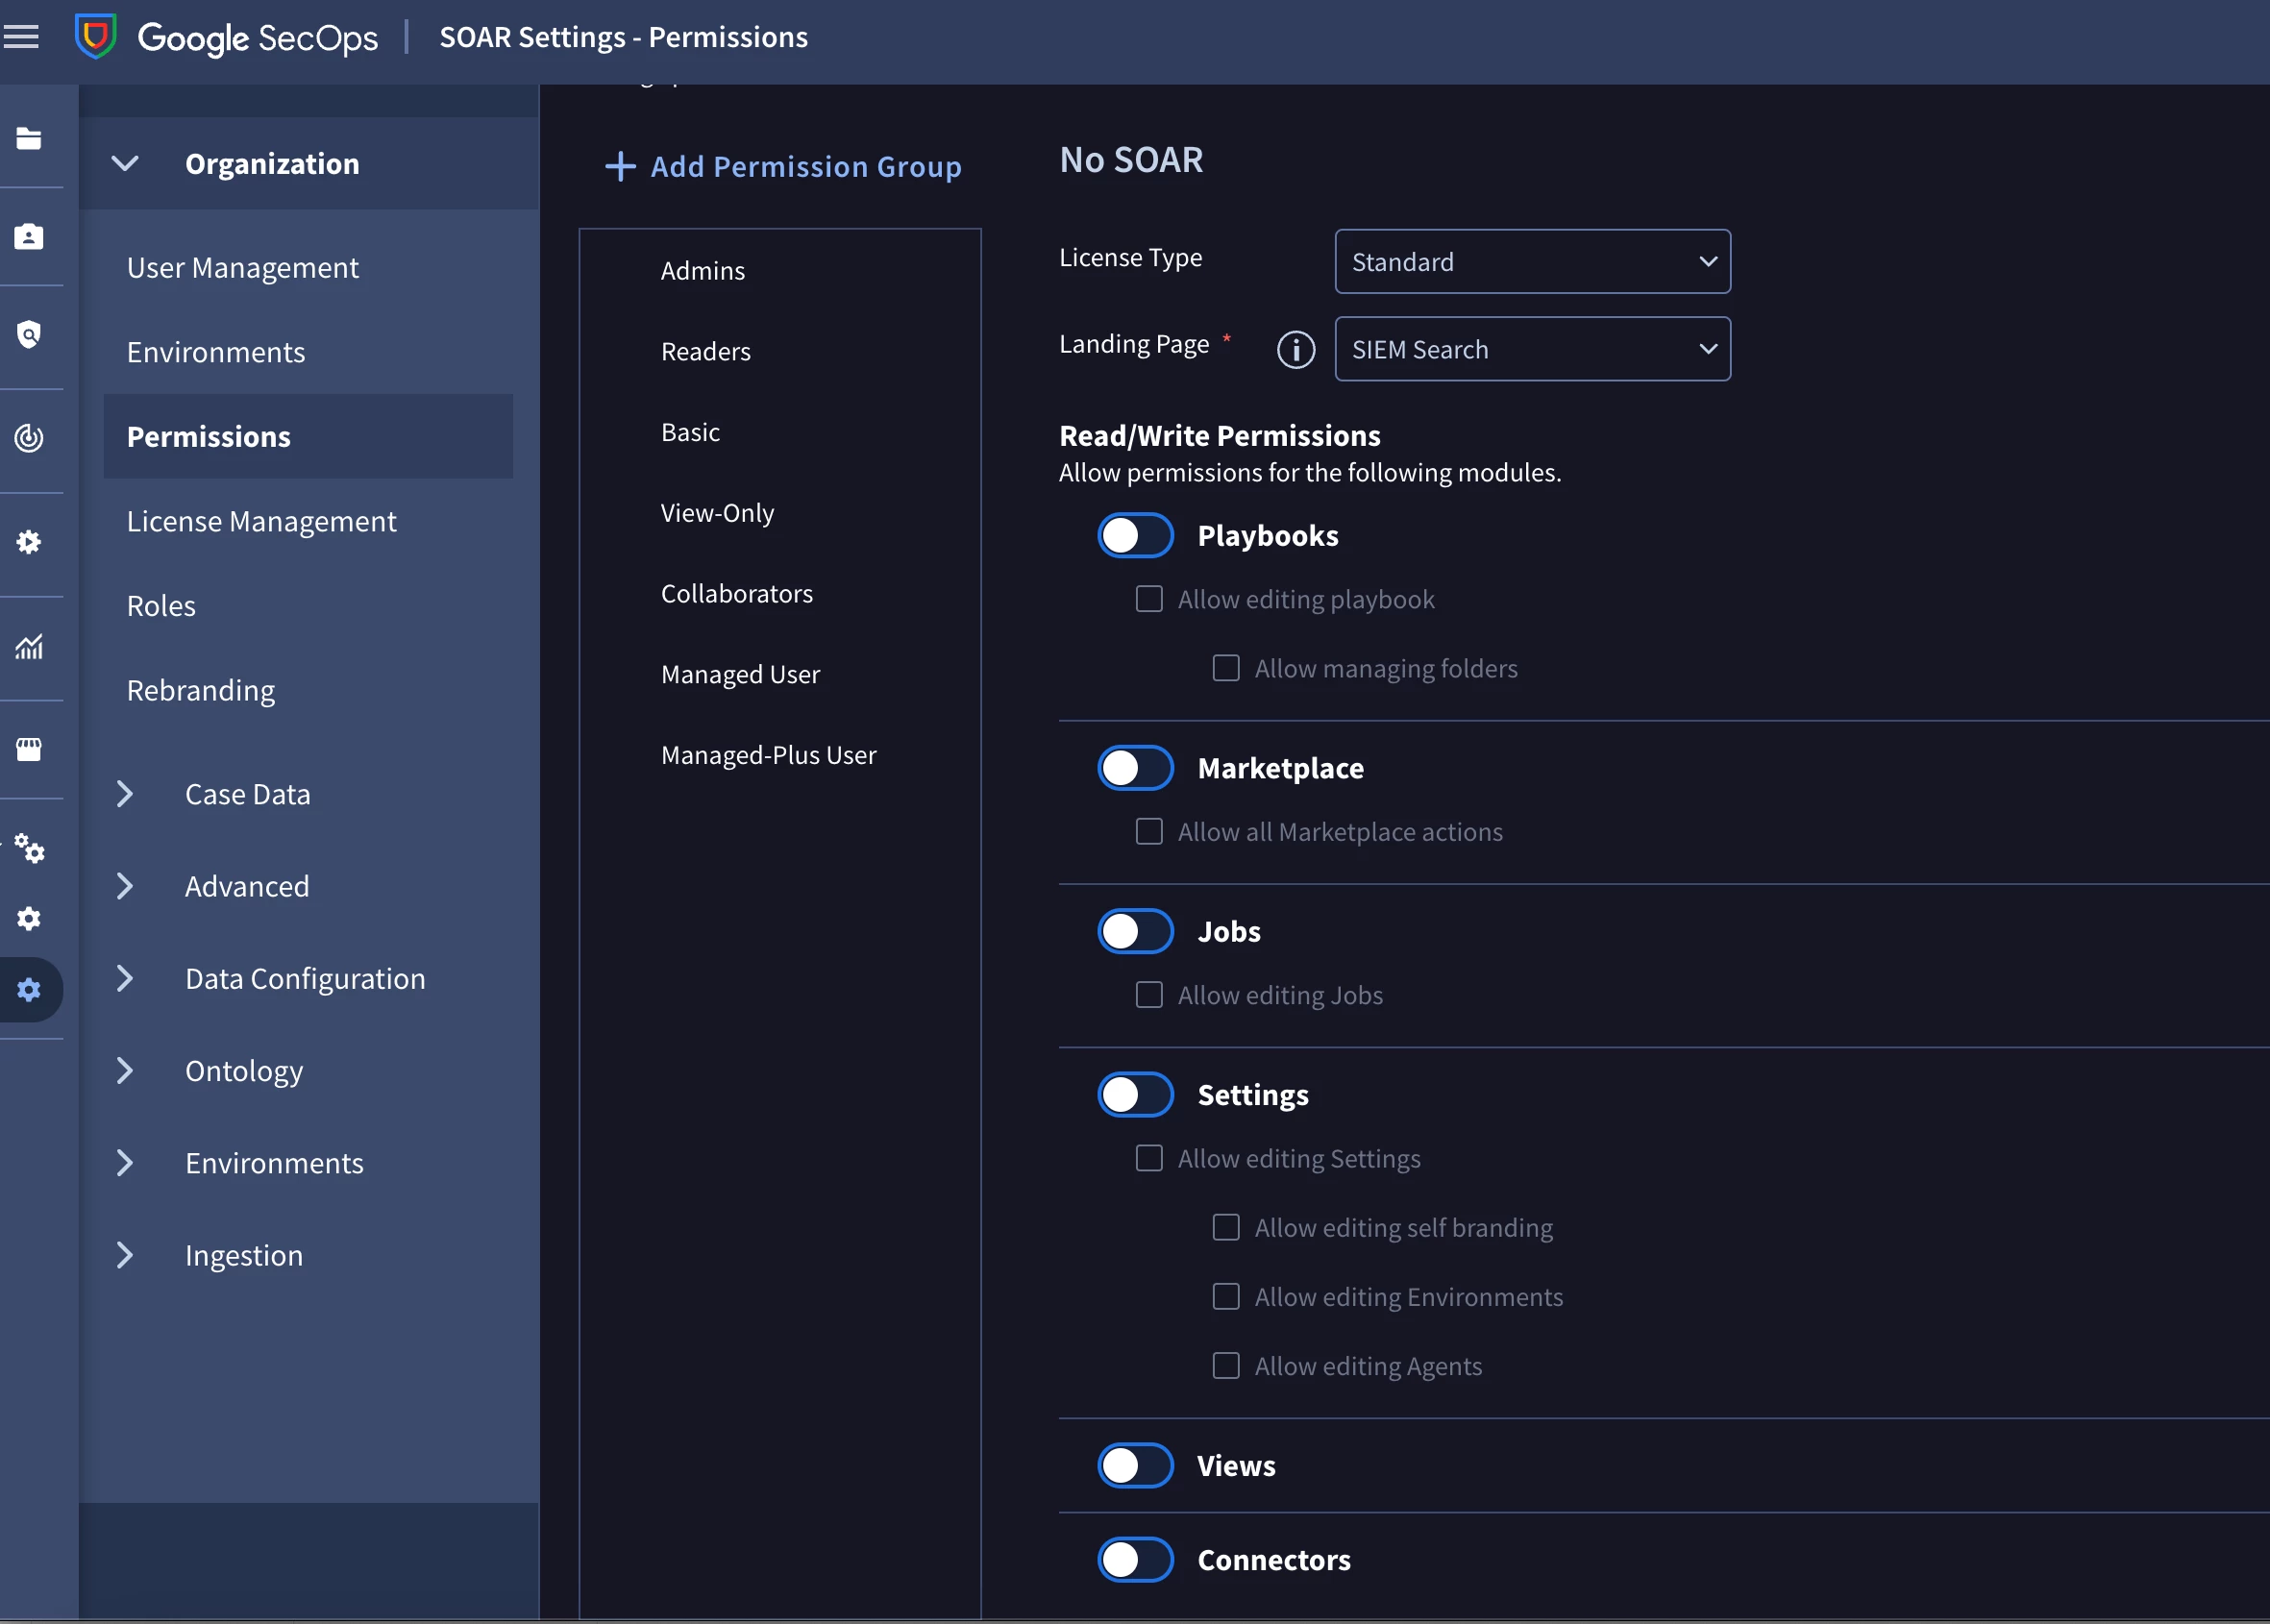Expand the Ingestion section

tap(125, 1255)
